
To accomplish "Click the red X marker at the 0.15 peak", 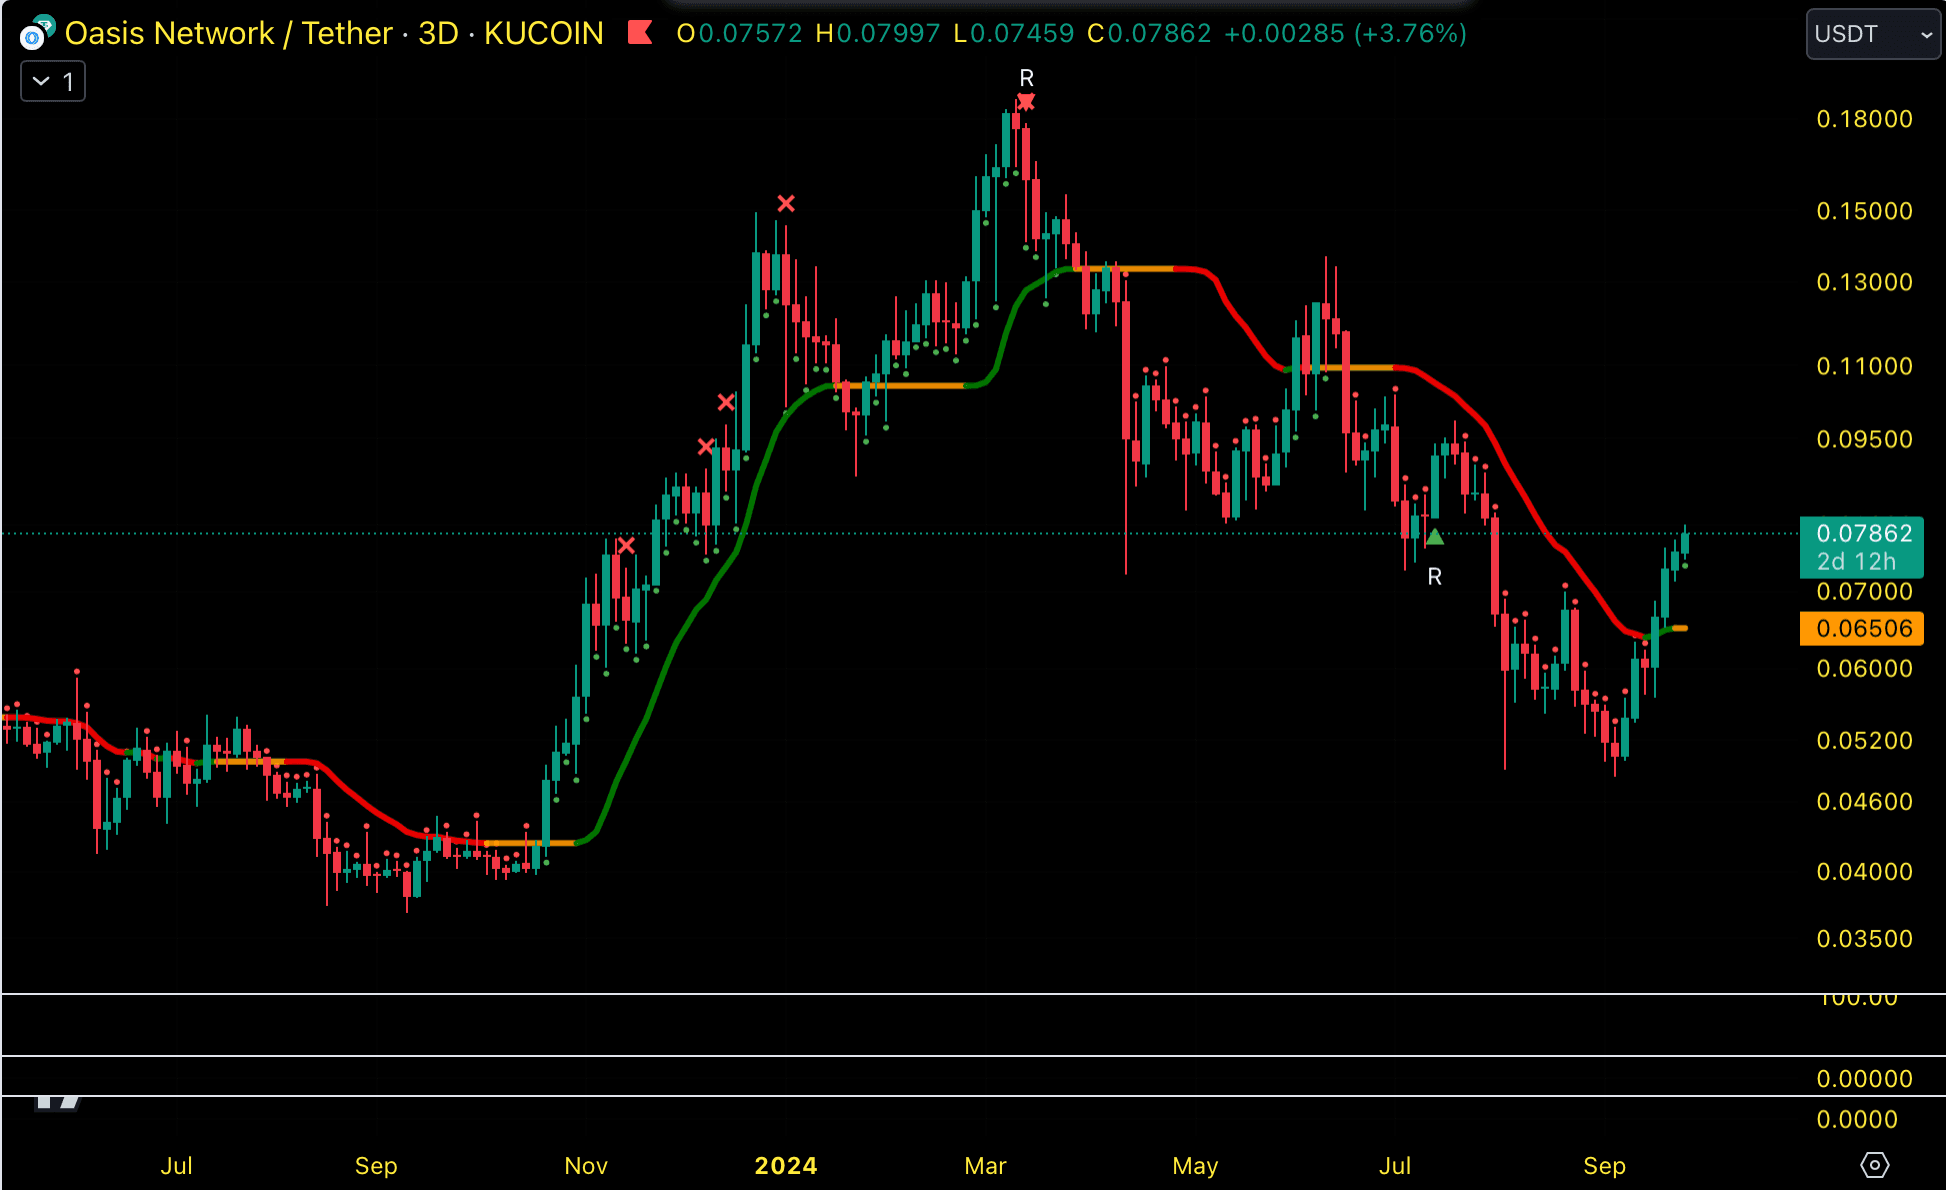I will click(786, 204).
